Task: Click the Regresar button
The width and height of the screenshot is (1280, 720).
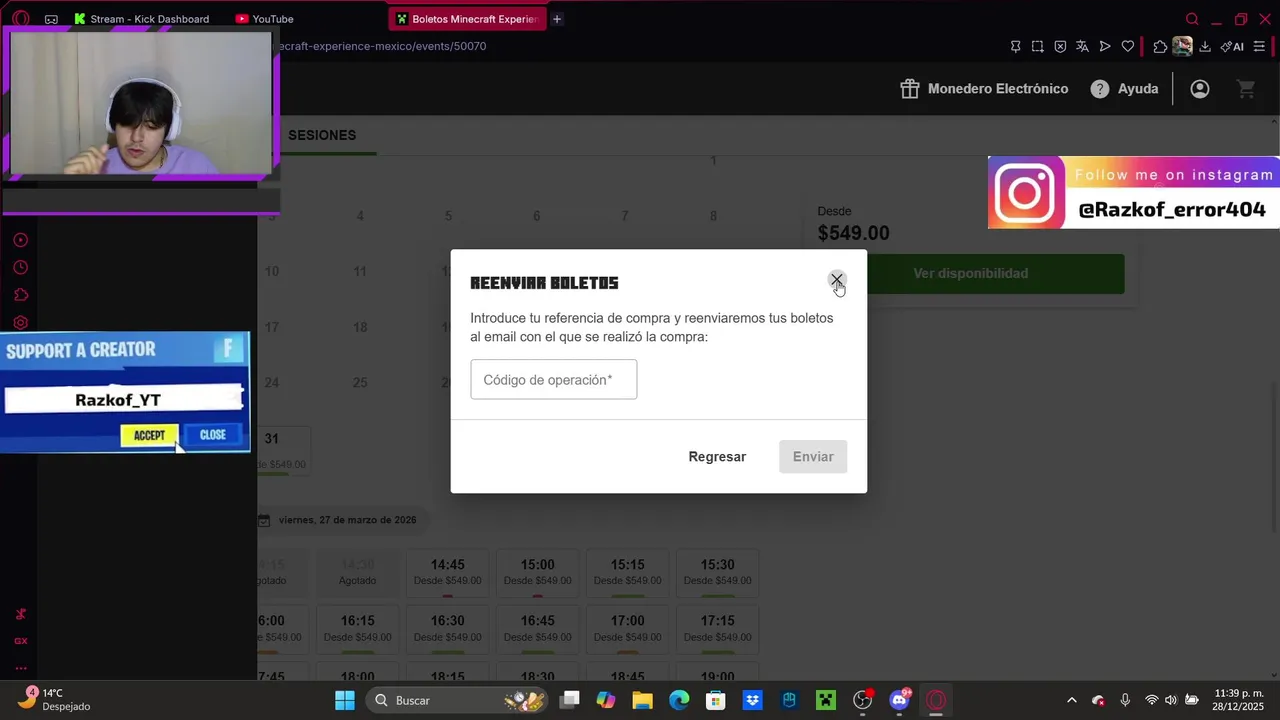Action: point(717,457)
